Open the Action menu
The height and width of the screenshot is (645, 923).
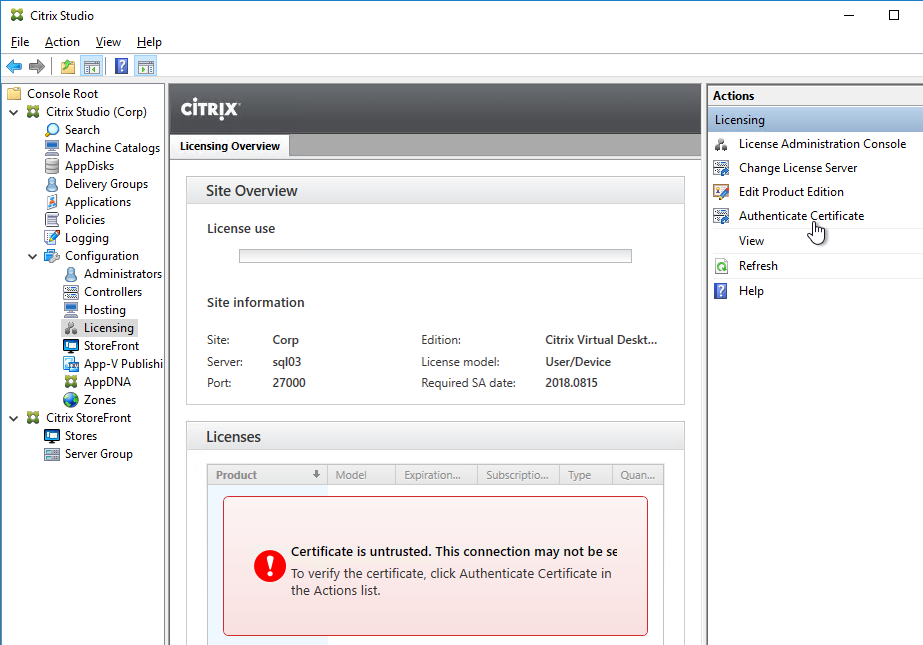pos(62,42)
